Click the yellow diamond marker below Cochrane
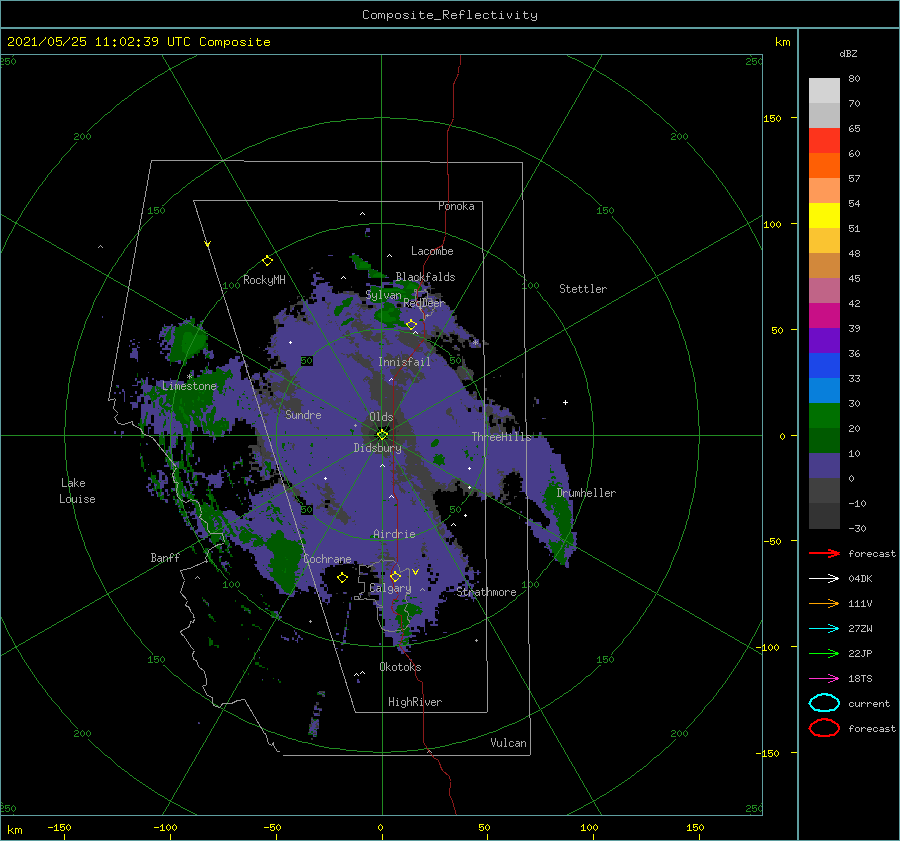 [x=343, y=578]
